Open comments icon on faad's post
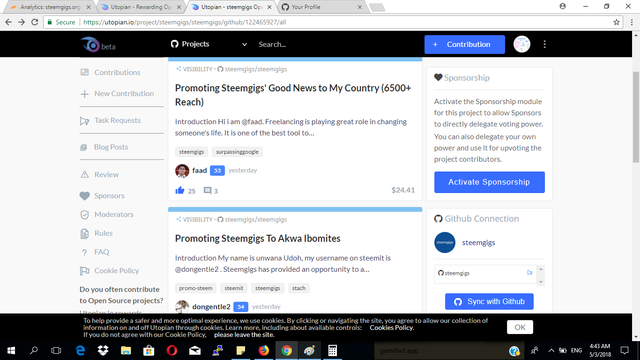Screen dimensions: 640x360 207,191
